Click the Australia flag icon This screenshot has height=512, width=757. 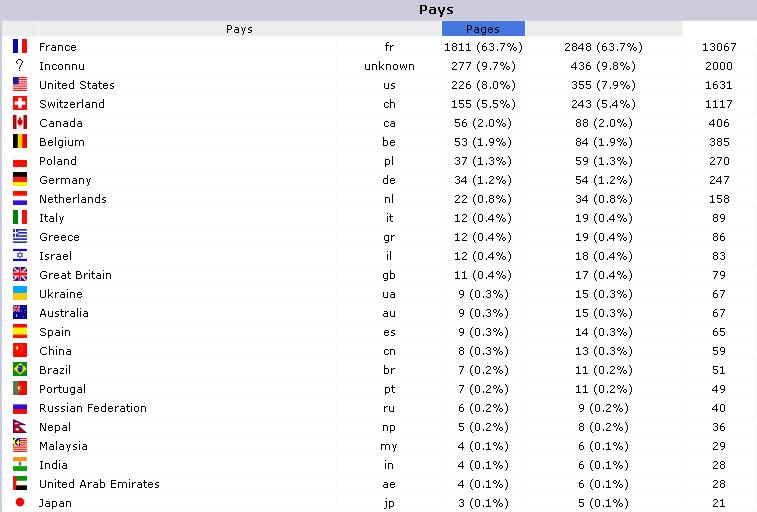pos(20,313)
